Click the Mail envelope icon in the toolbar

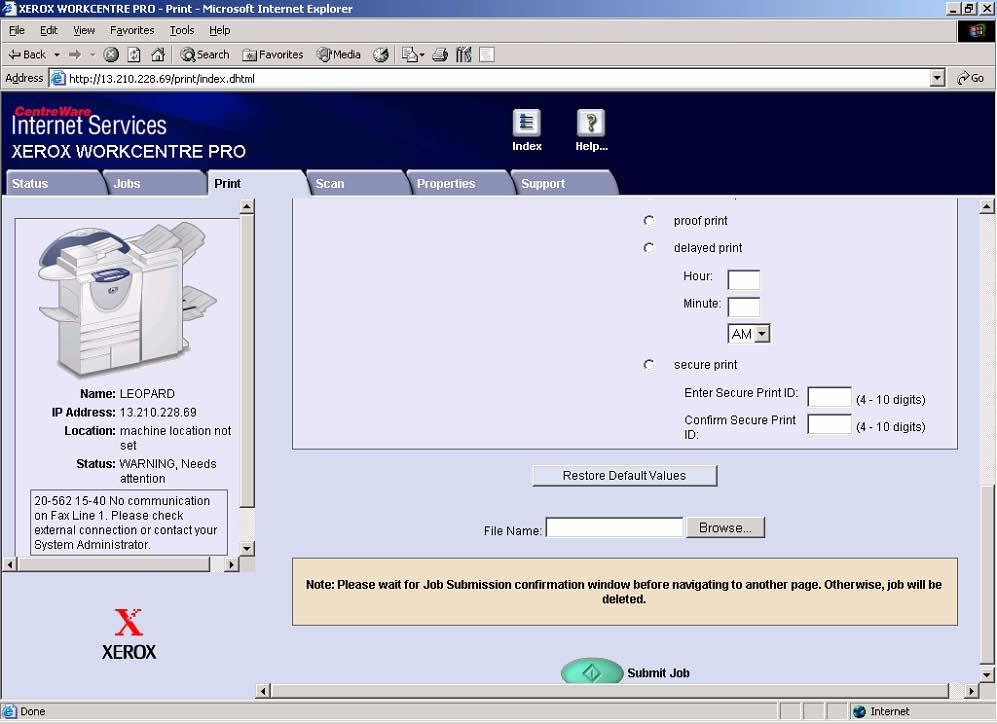409,55
